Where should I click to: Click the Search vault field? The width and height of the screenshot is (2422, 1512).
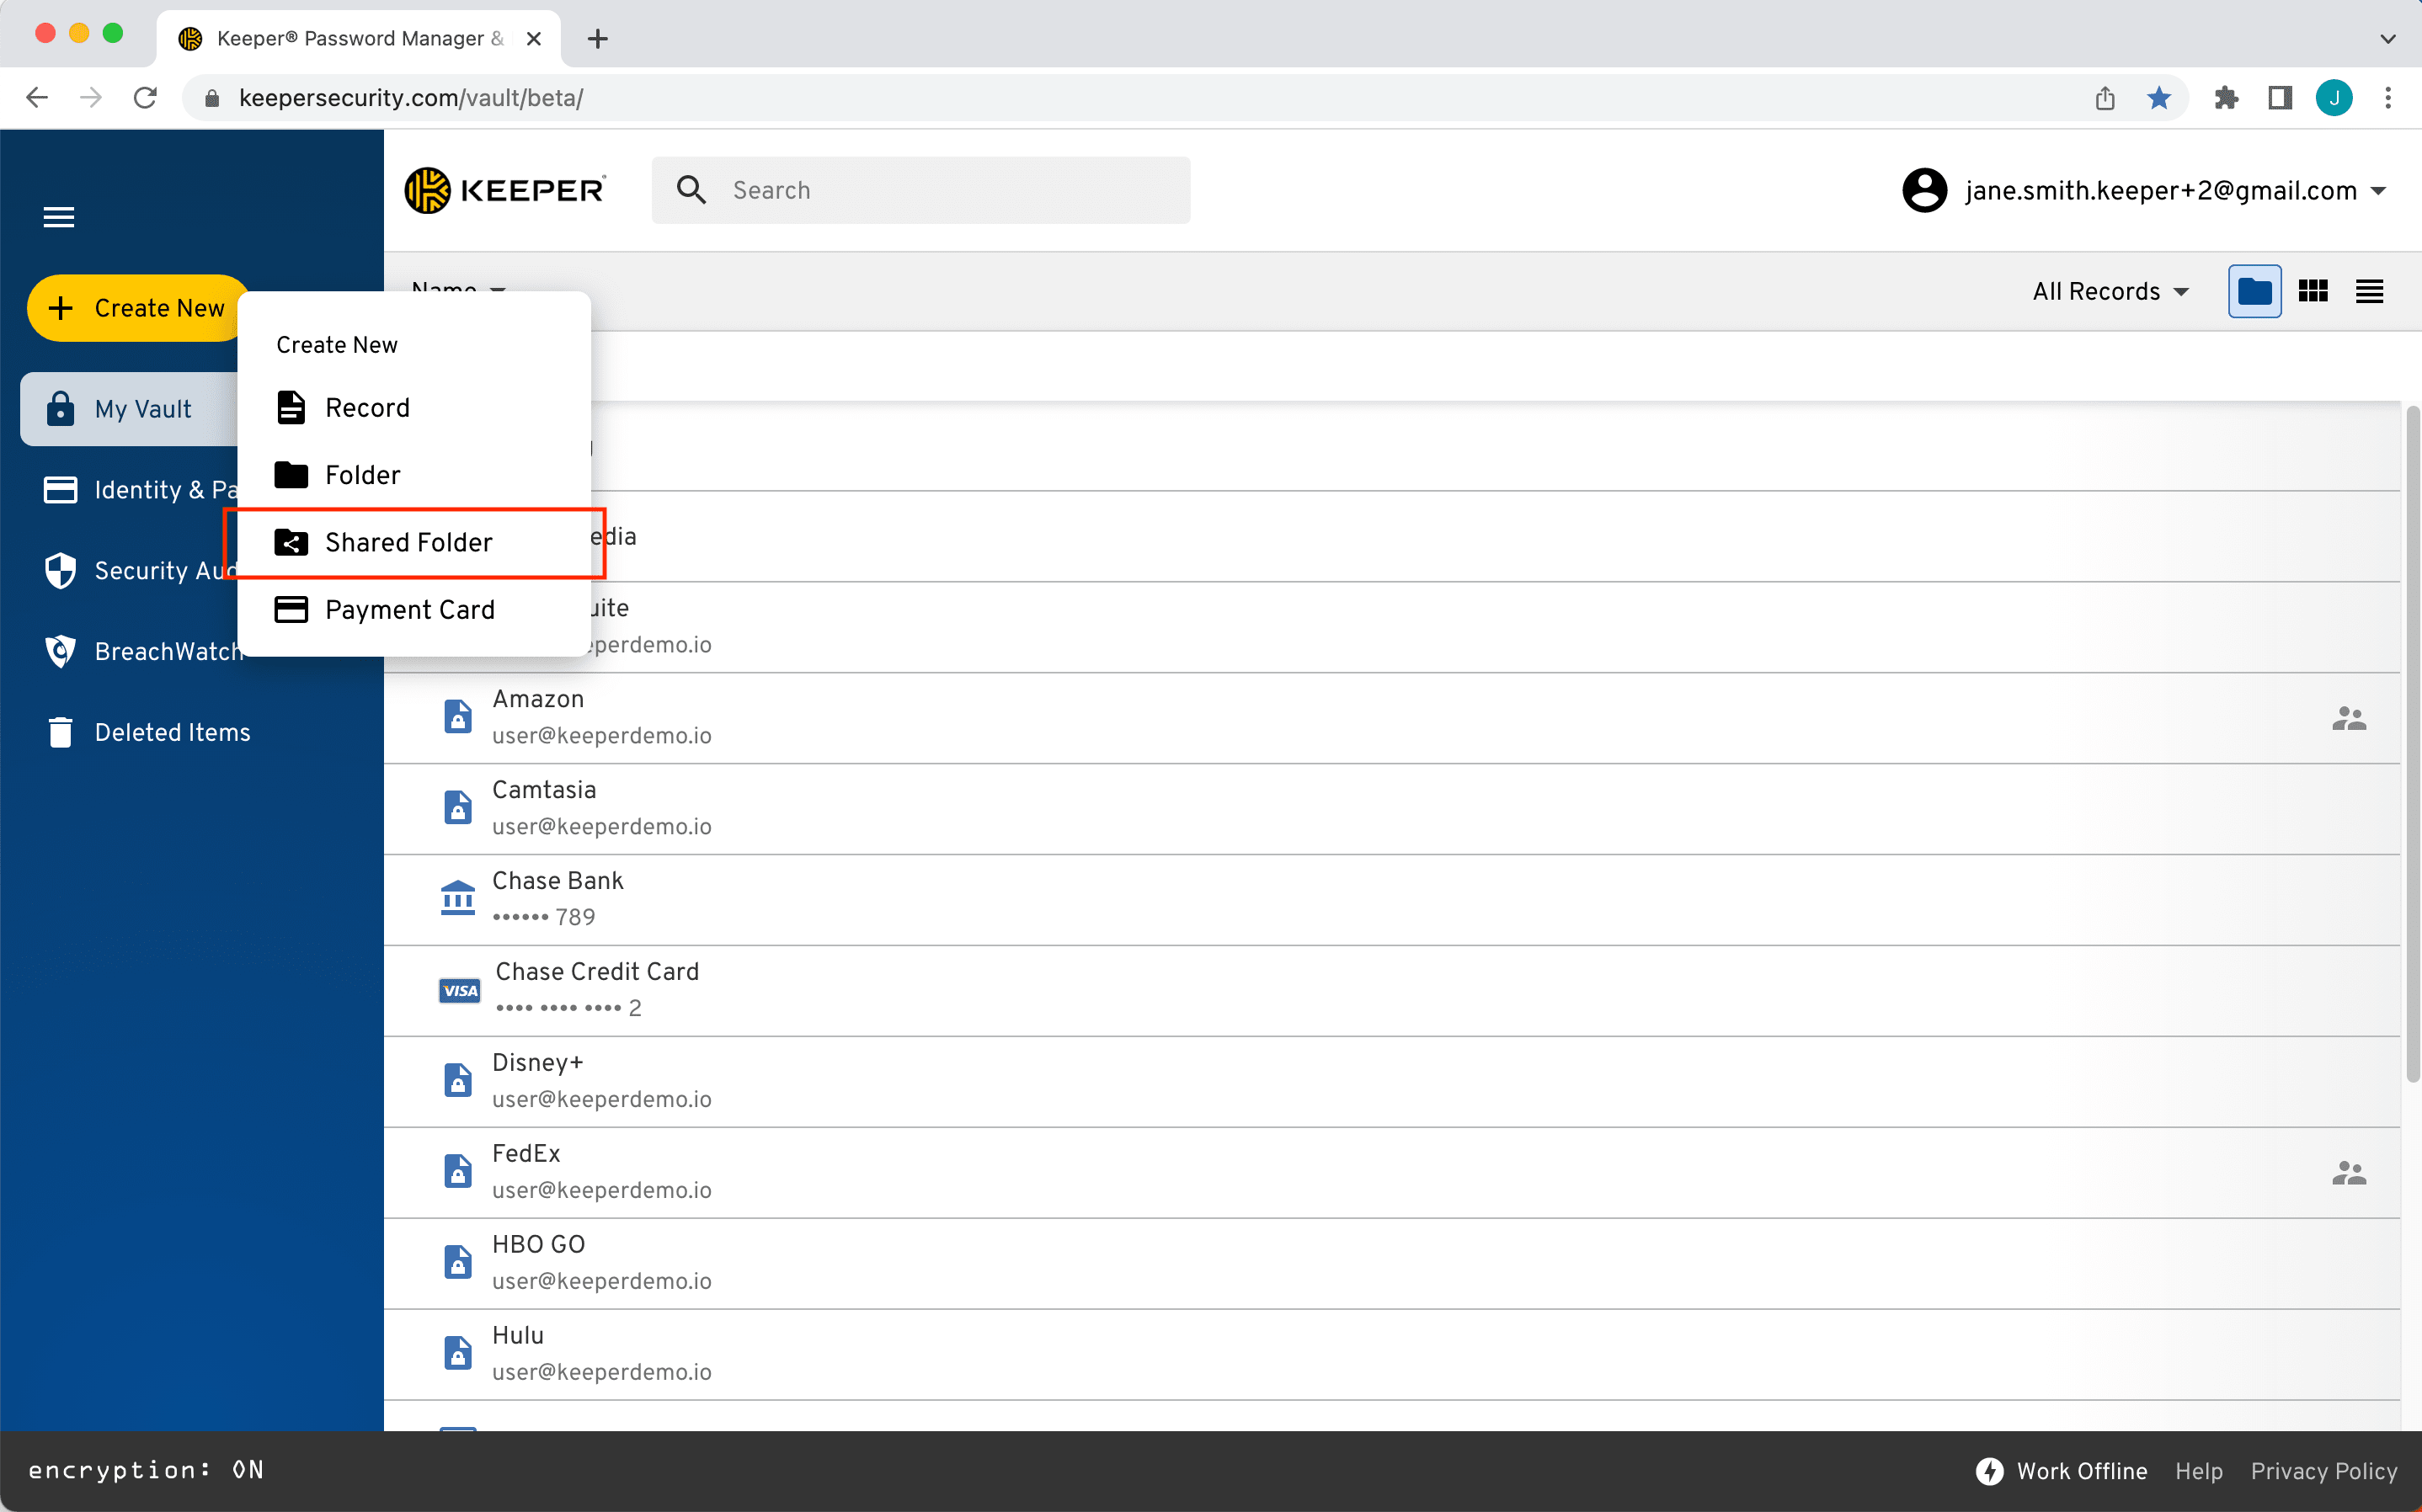tap(921, 190)
